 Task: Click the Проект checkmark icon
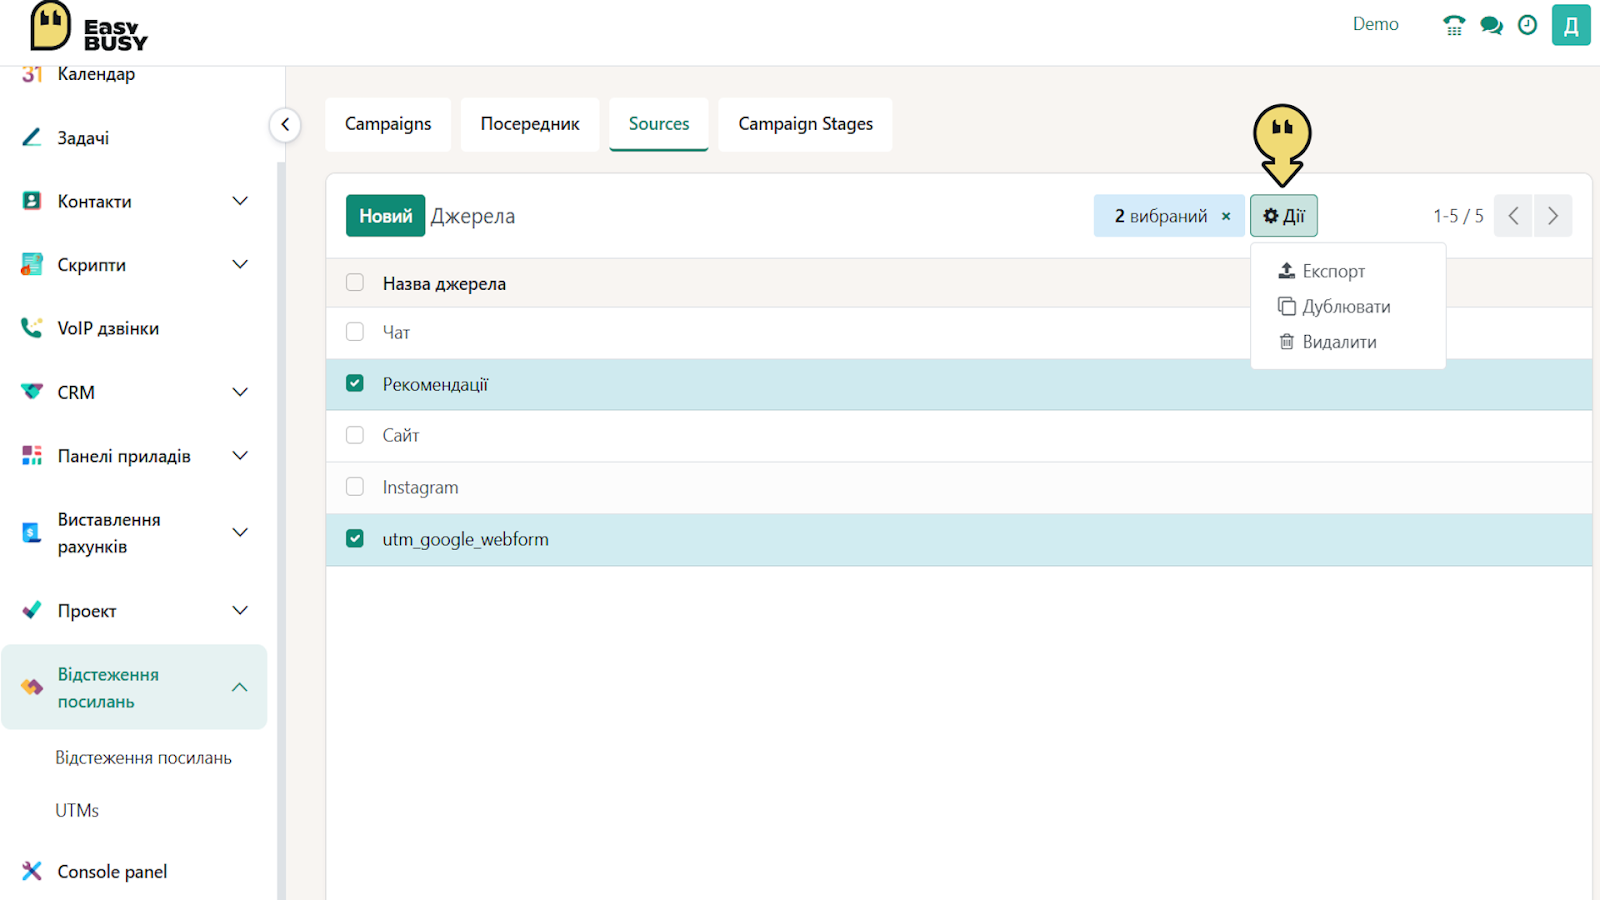(x=32, y=610)
